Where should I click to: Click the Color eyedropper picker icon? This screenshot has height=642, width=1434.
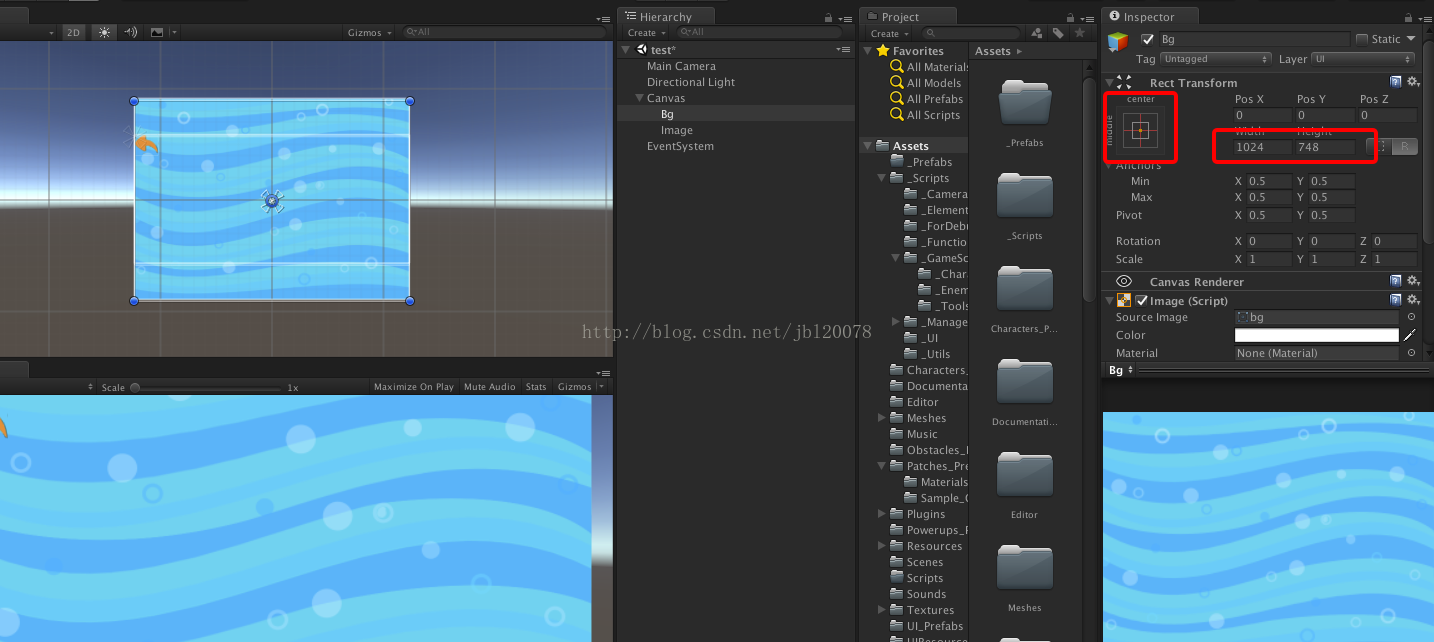click(x=1410, y=336)
